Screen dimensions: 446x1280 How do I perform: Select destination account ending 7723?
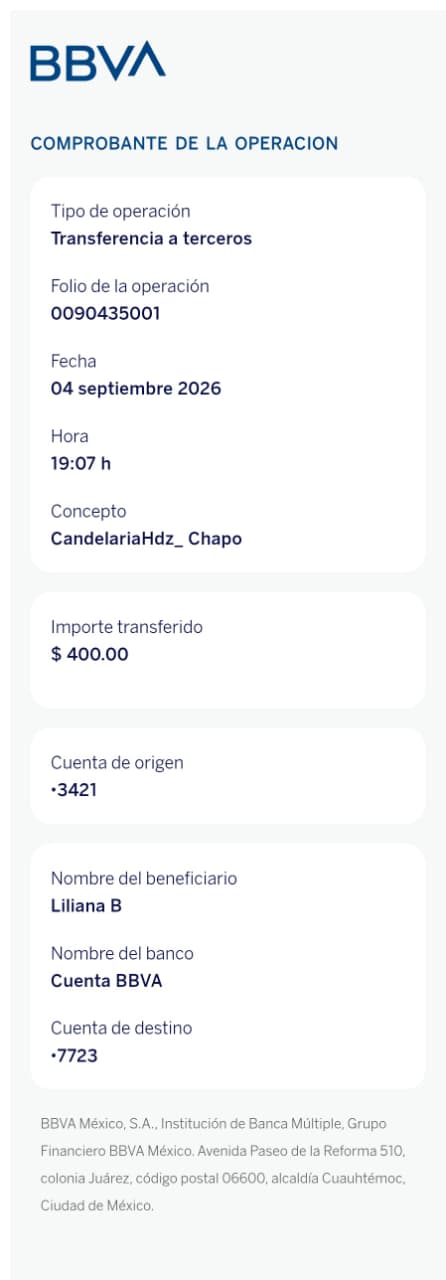click(x=74, y=1056)
